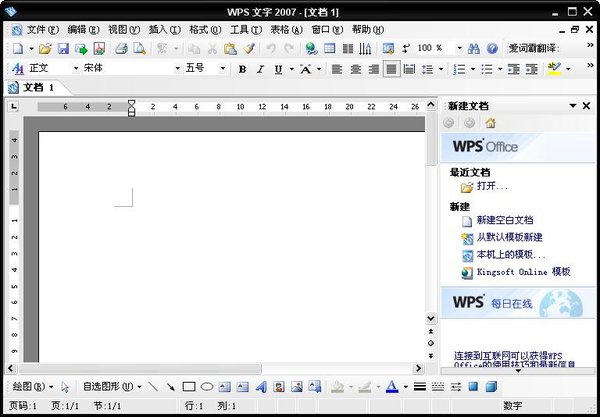Click the Select Objects pointer icon
This screenshot has height=417, width=600.
click(65, 387)
